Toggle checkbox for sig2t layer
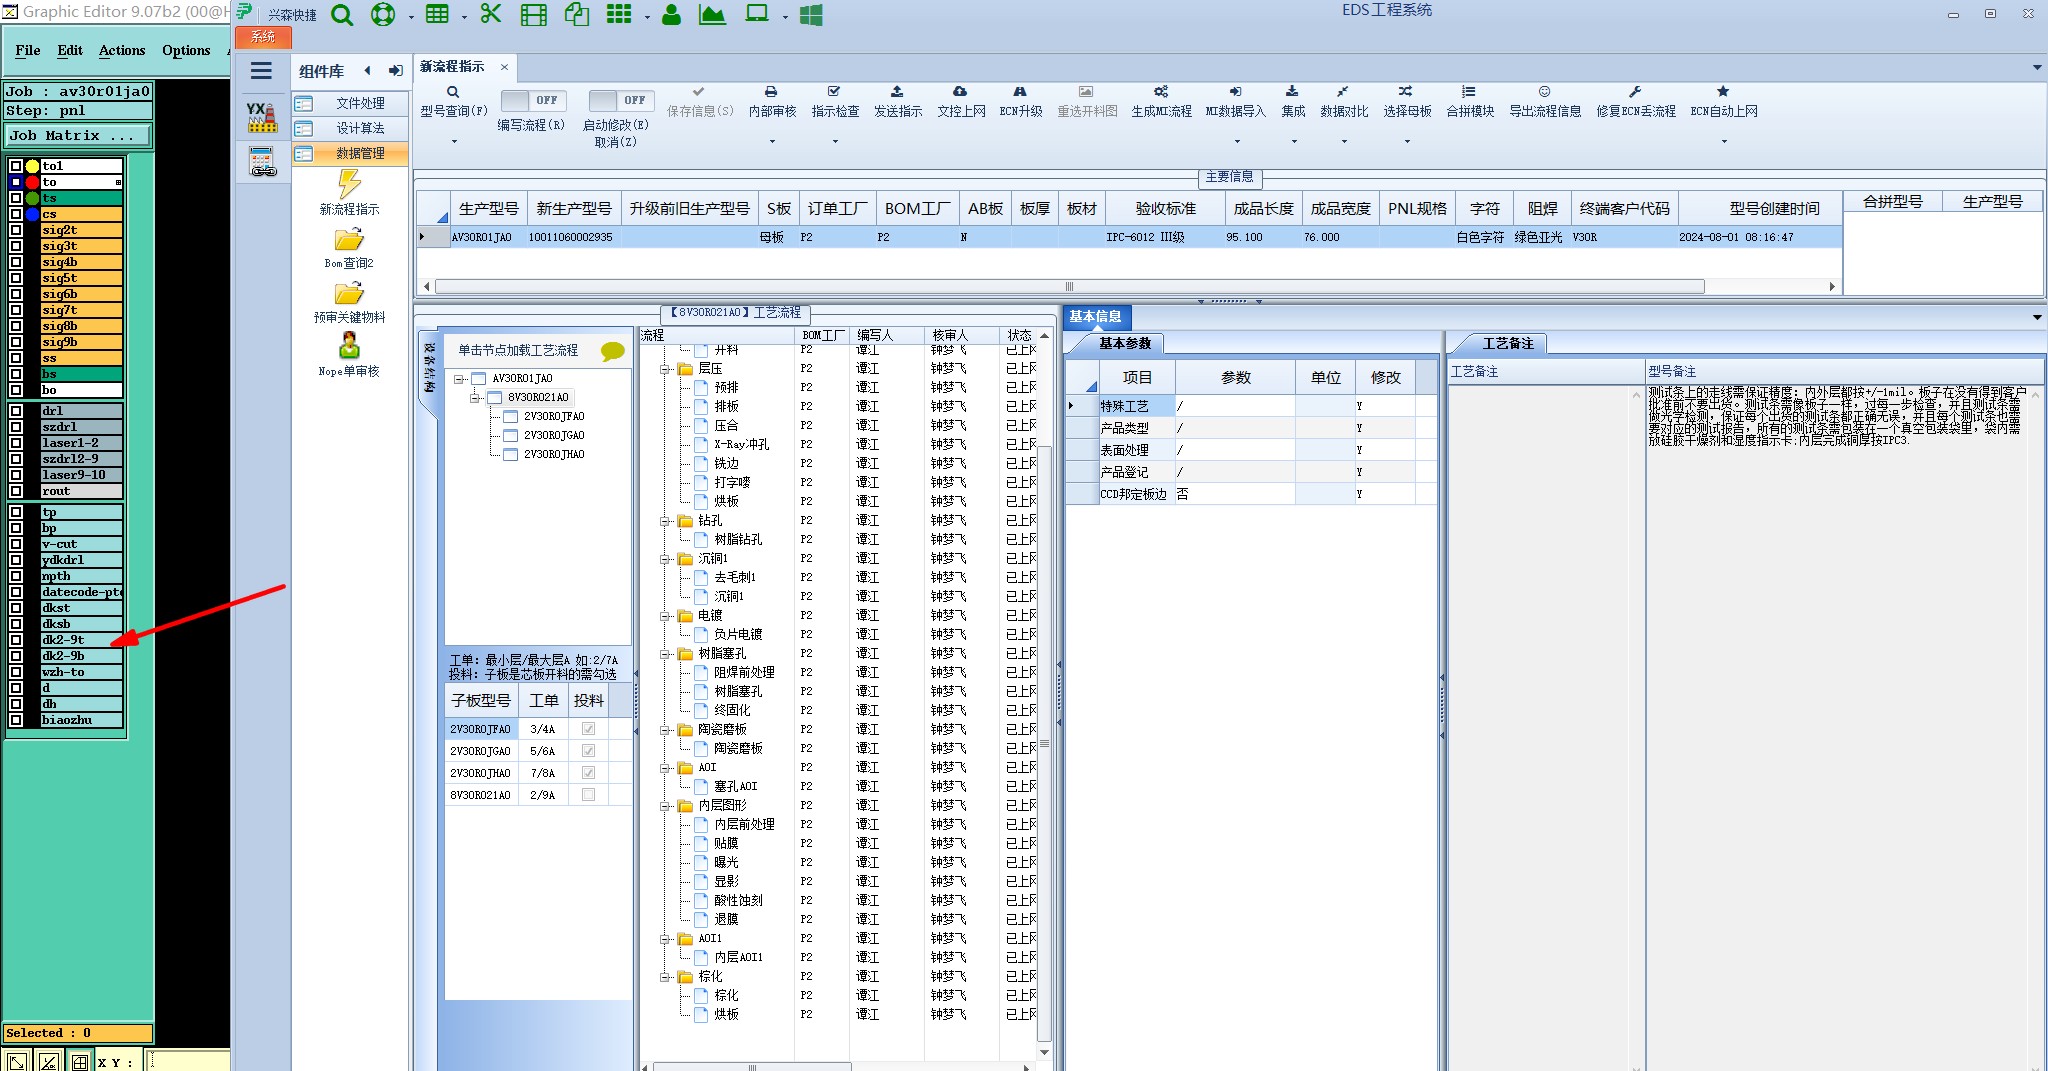This screenshot has height=1071, width=2048. point(16,230)
